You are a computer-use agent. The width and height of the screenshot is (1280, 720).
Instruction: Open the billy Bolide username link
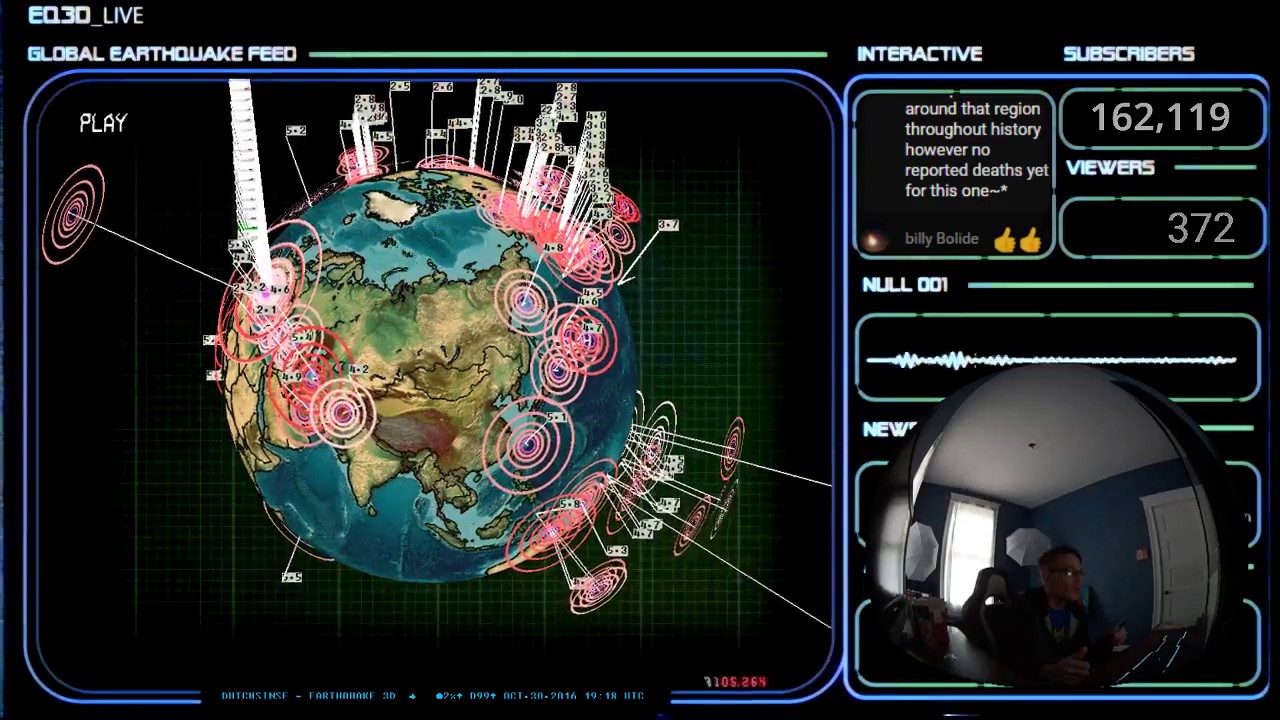click(941, 240)
